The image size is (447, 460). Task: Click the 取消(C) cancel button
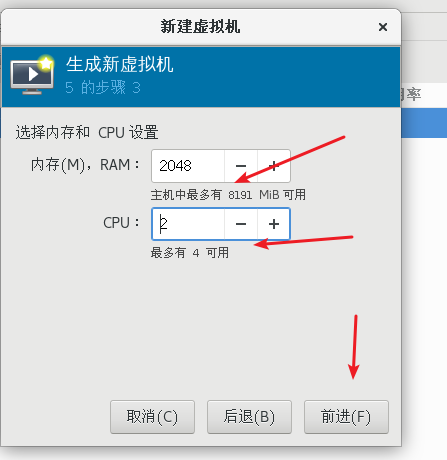coord(152,417)
